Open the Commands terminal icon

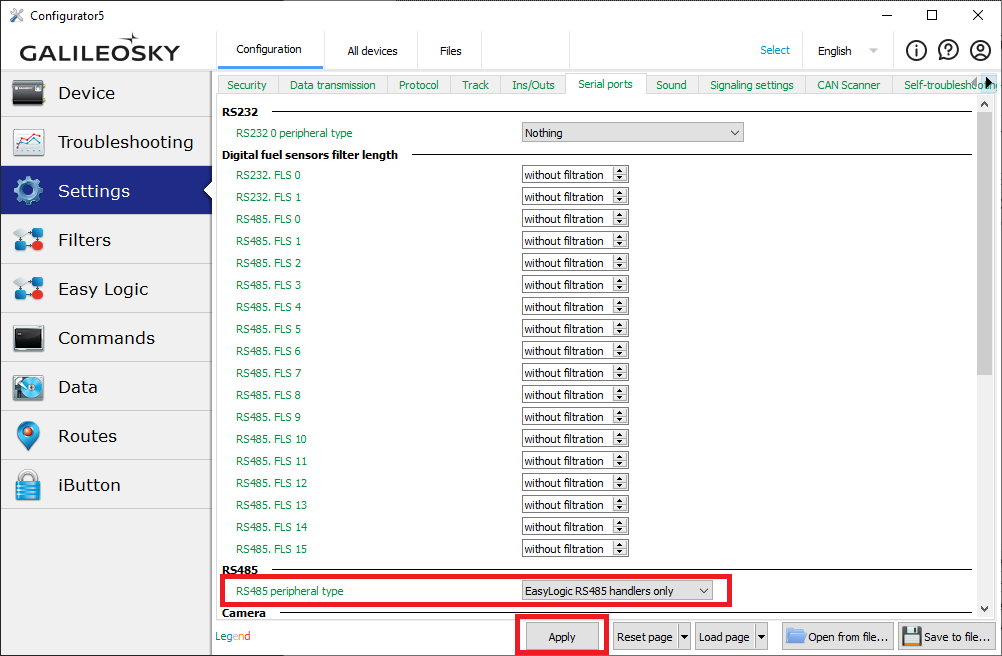point(28,338)
